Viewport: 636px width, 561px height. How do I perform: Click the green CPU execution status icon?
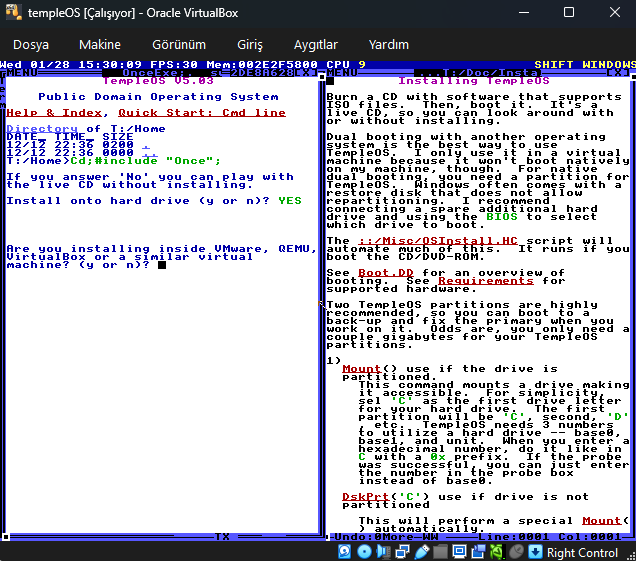click(x=498, y=552)
